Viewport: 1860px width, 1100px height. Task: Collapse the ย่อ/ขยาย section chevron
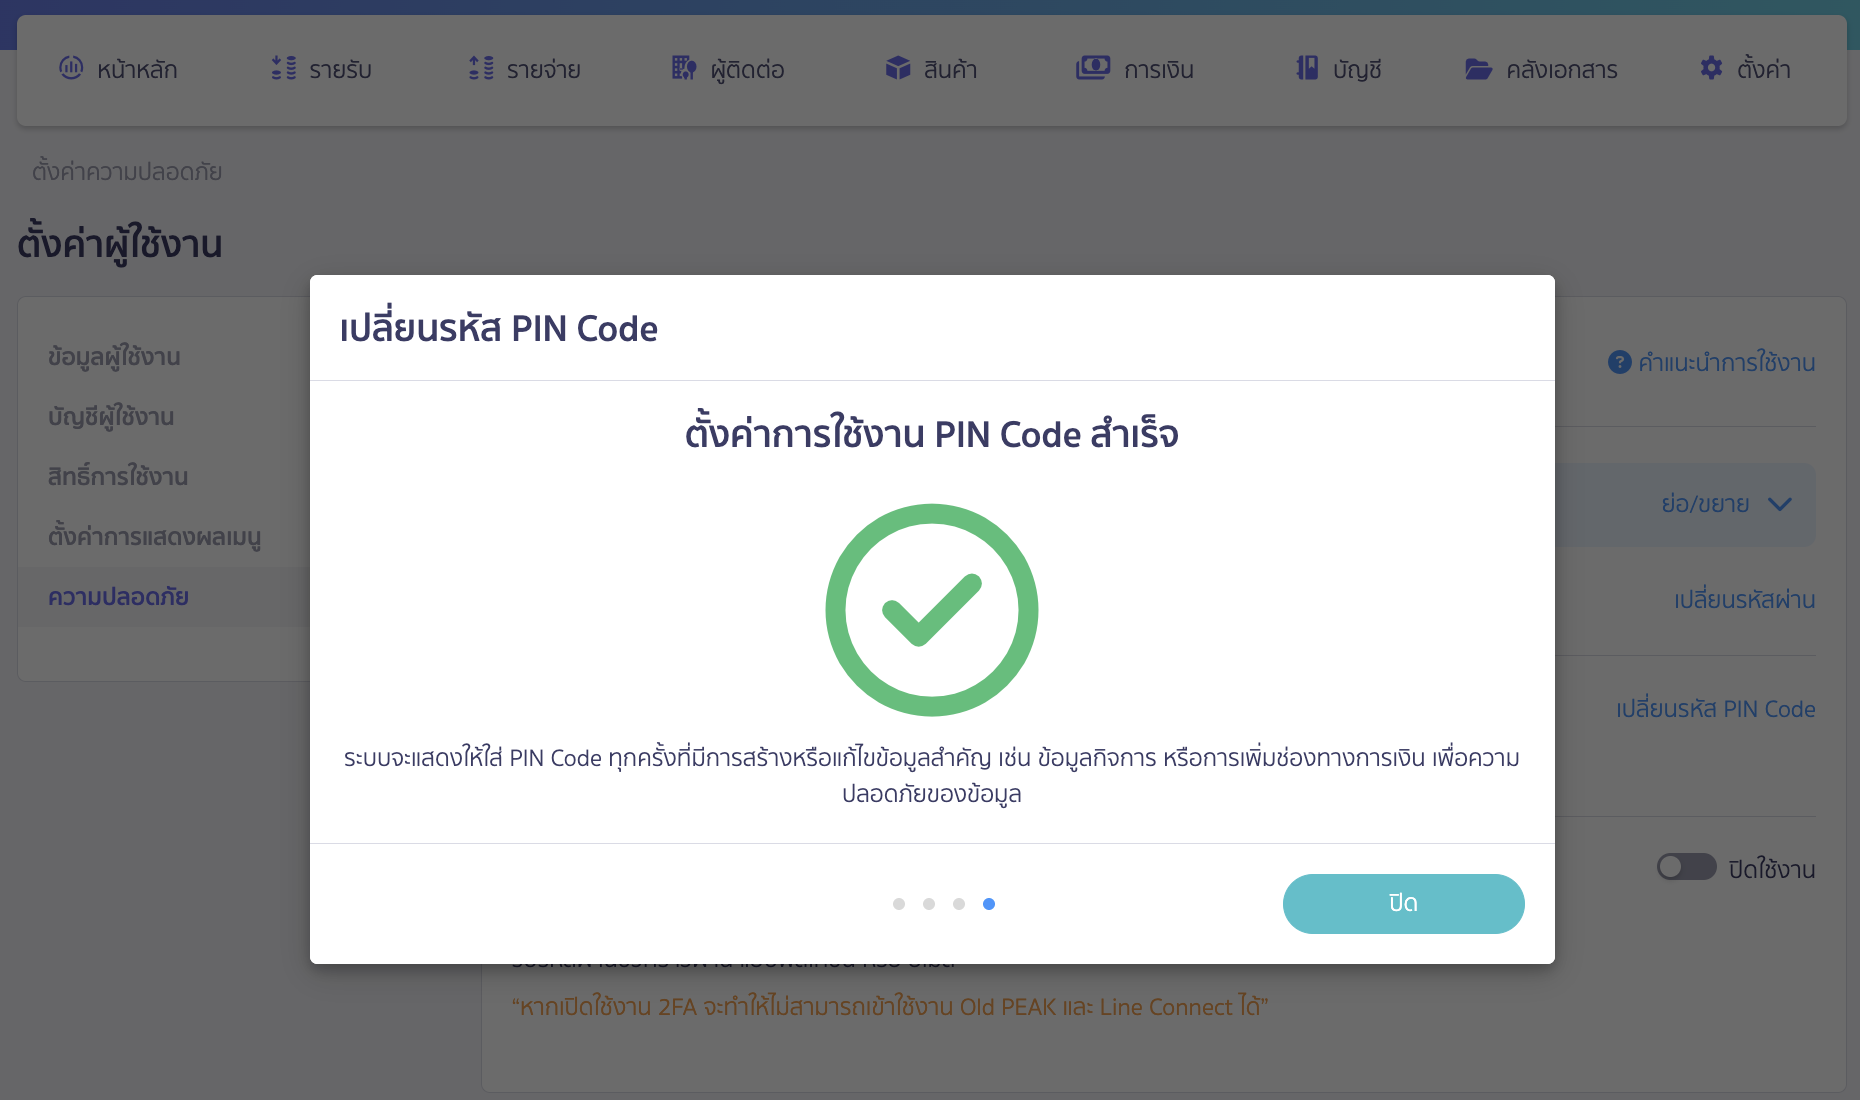1781,505
